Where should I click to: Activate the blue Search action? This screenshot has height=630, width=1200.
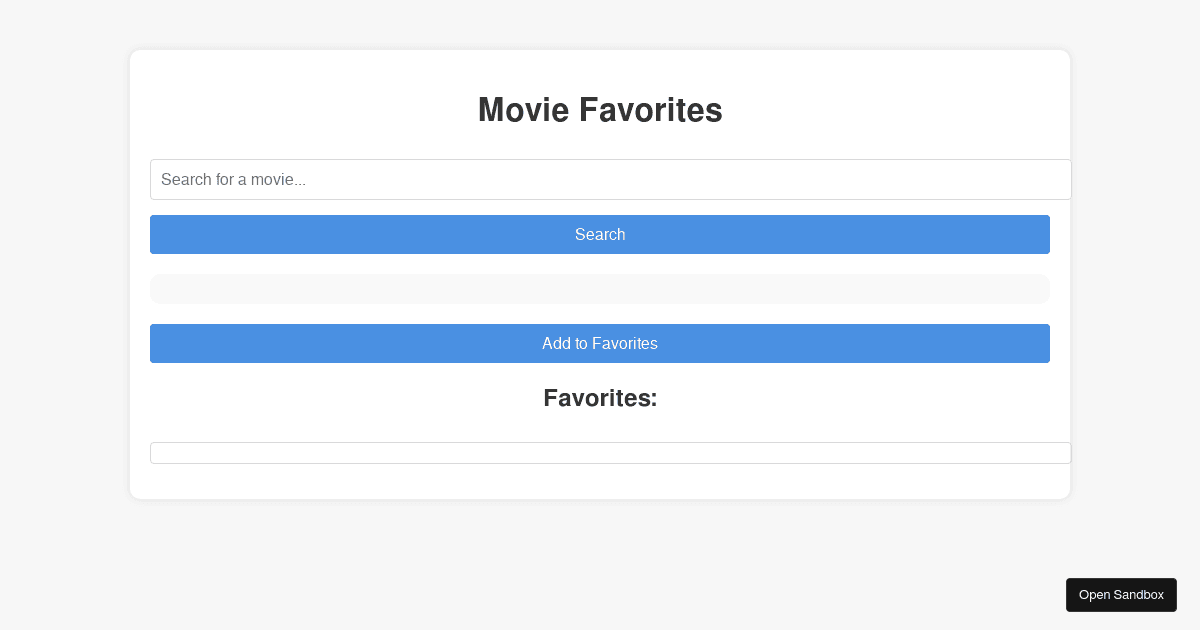click(600, 234)
